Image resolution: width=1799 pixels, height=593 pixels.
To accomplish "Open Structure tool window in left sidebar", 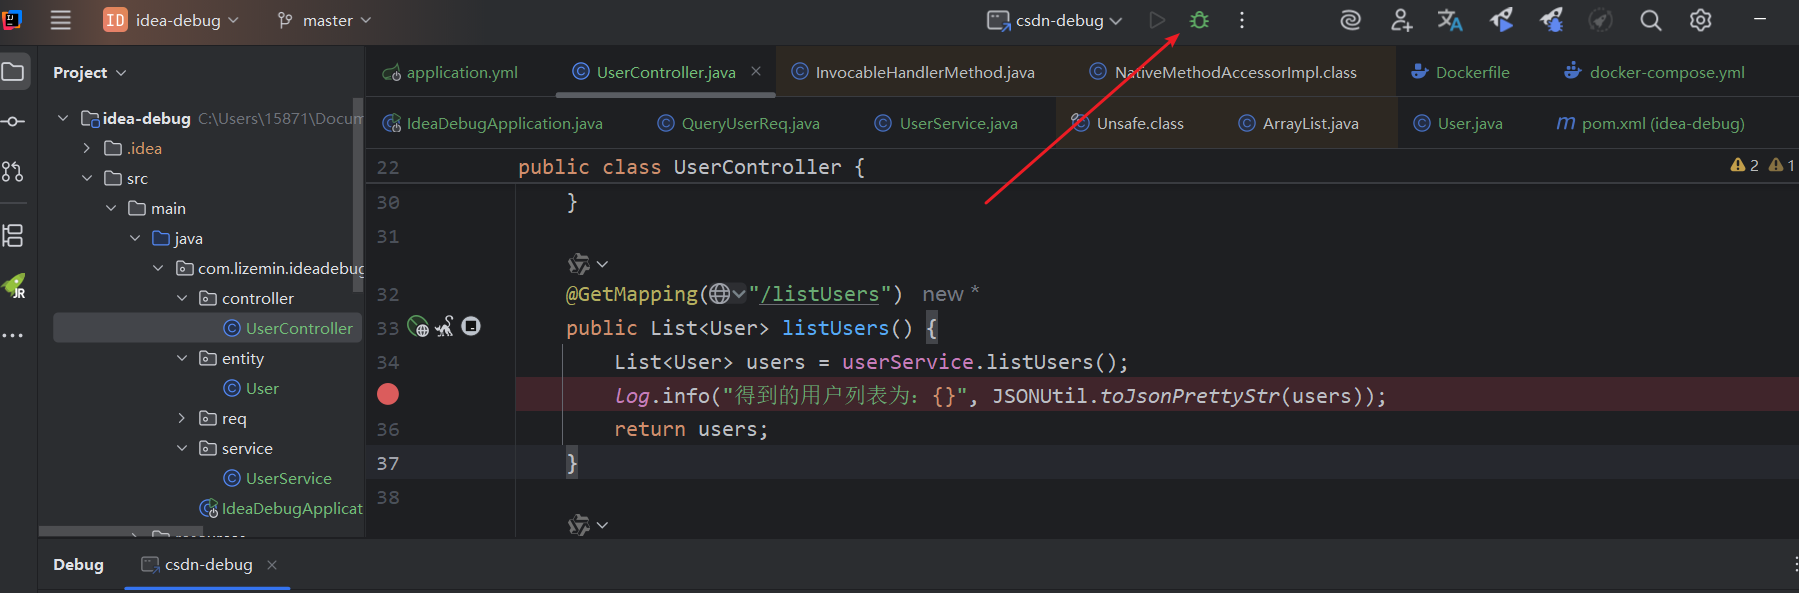I will click(x=13, y=236).
